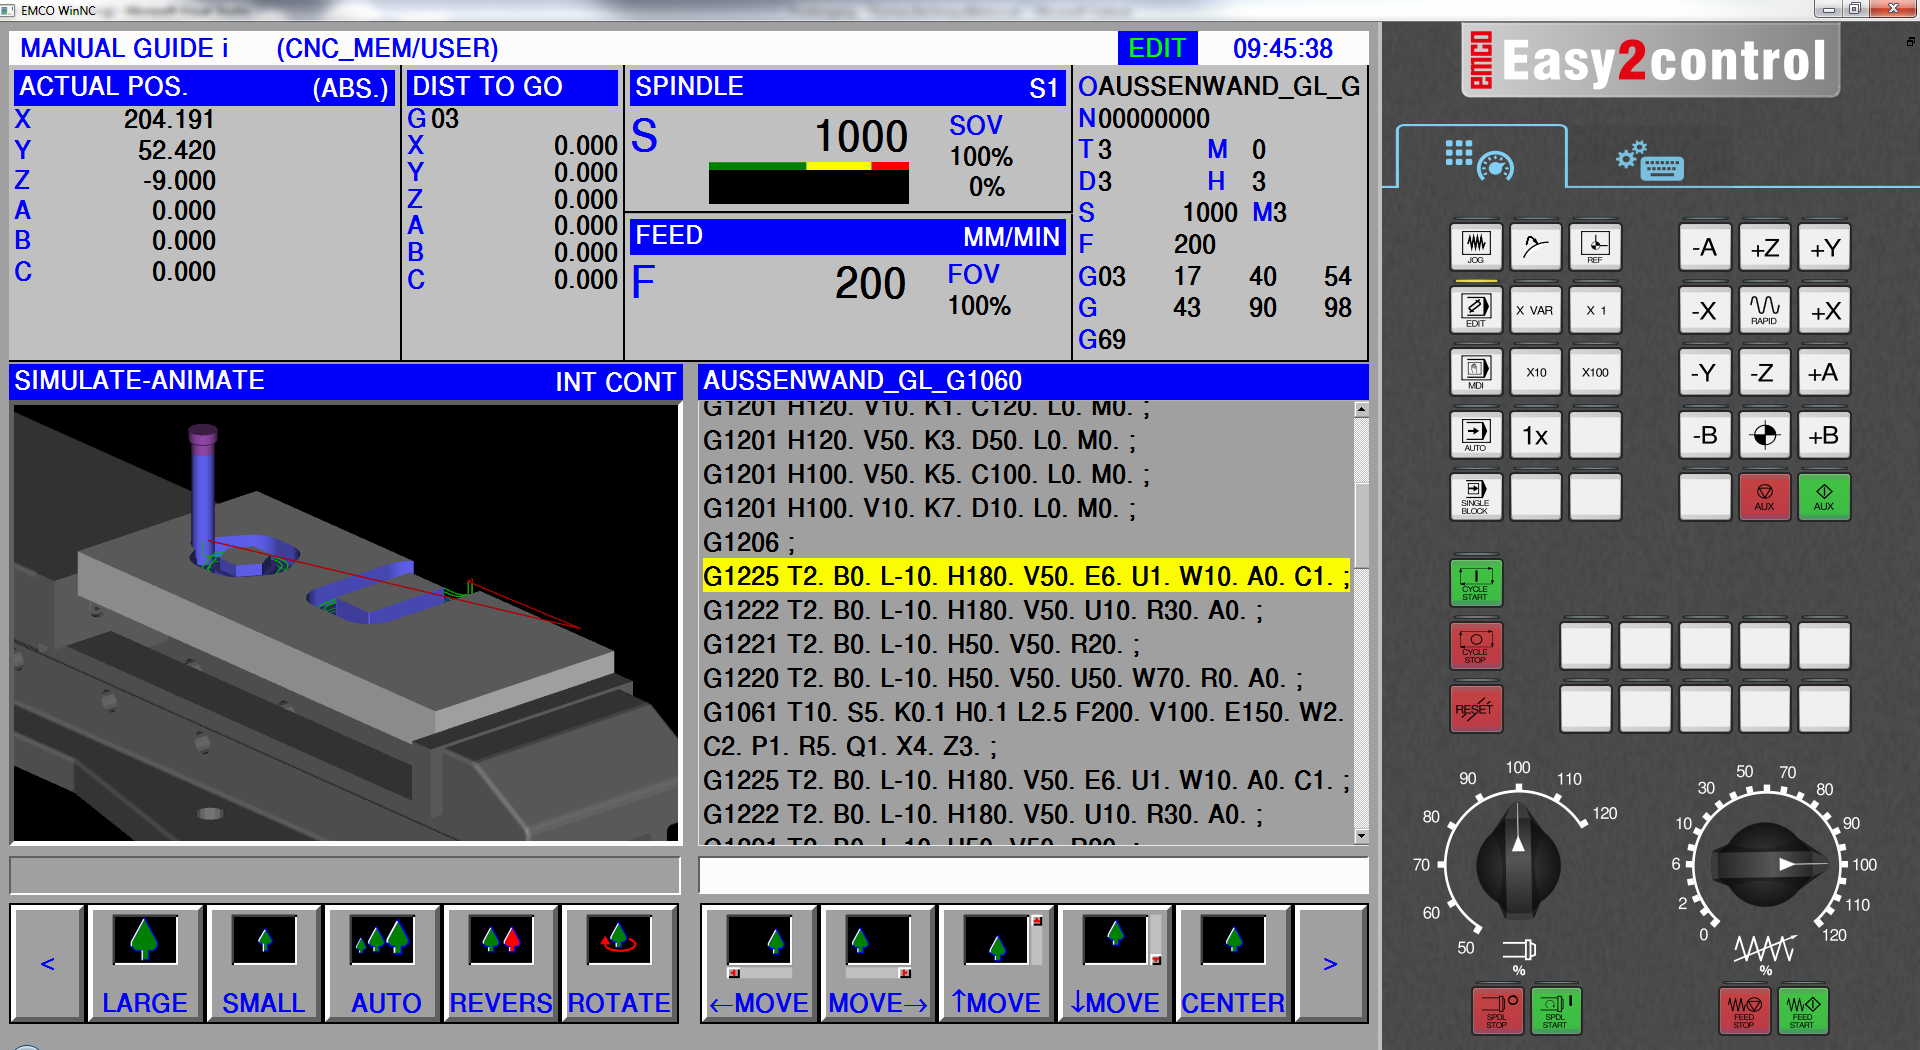Click program list scrollbar down arrow
Viewport: 1920px width, 1050px height.
[1361, 836]
